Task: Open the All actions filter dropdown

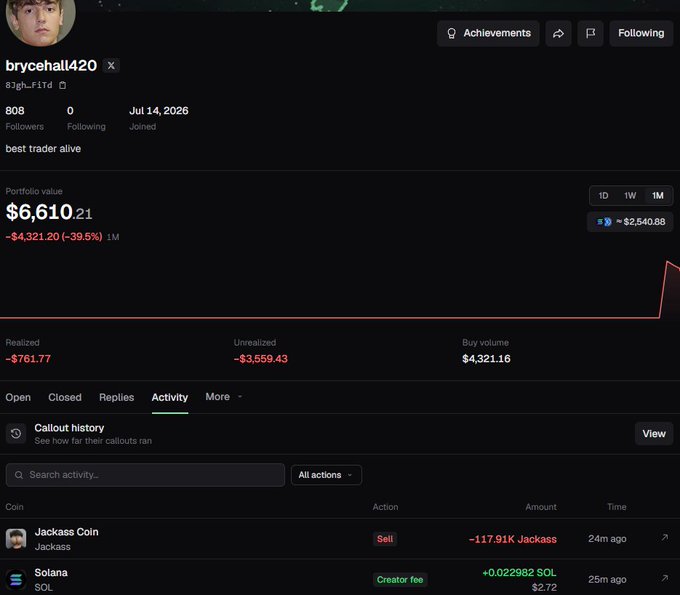Action: 326,475
